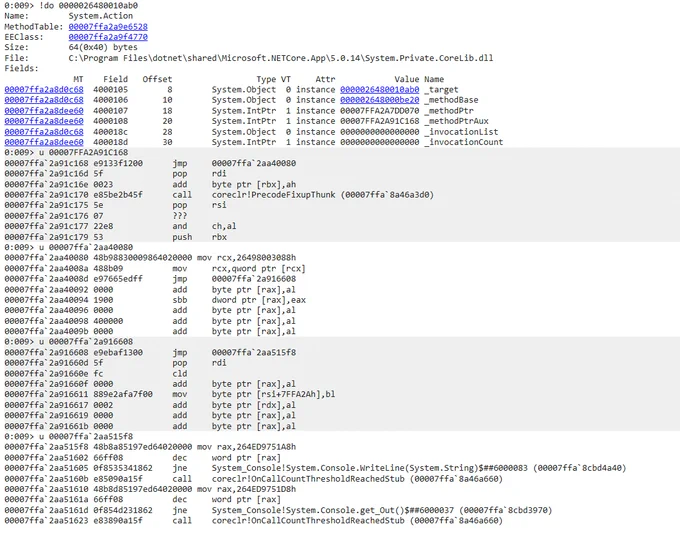The image size is (680, 540).
Task: Select the _methodPtr value 00007FFA2A7DD070
Action: click(379, 111)
